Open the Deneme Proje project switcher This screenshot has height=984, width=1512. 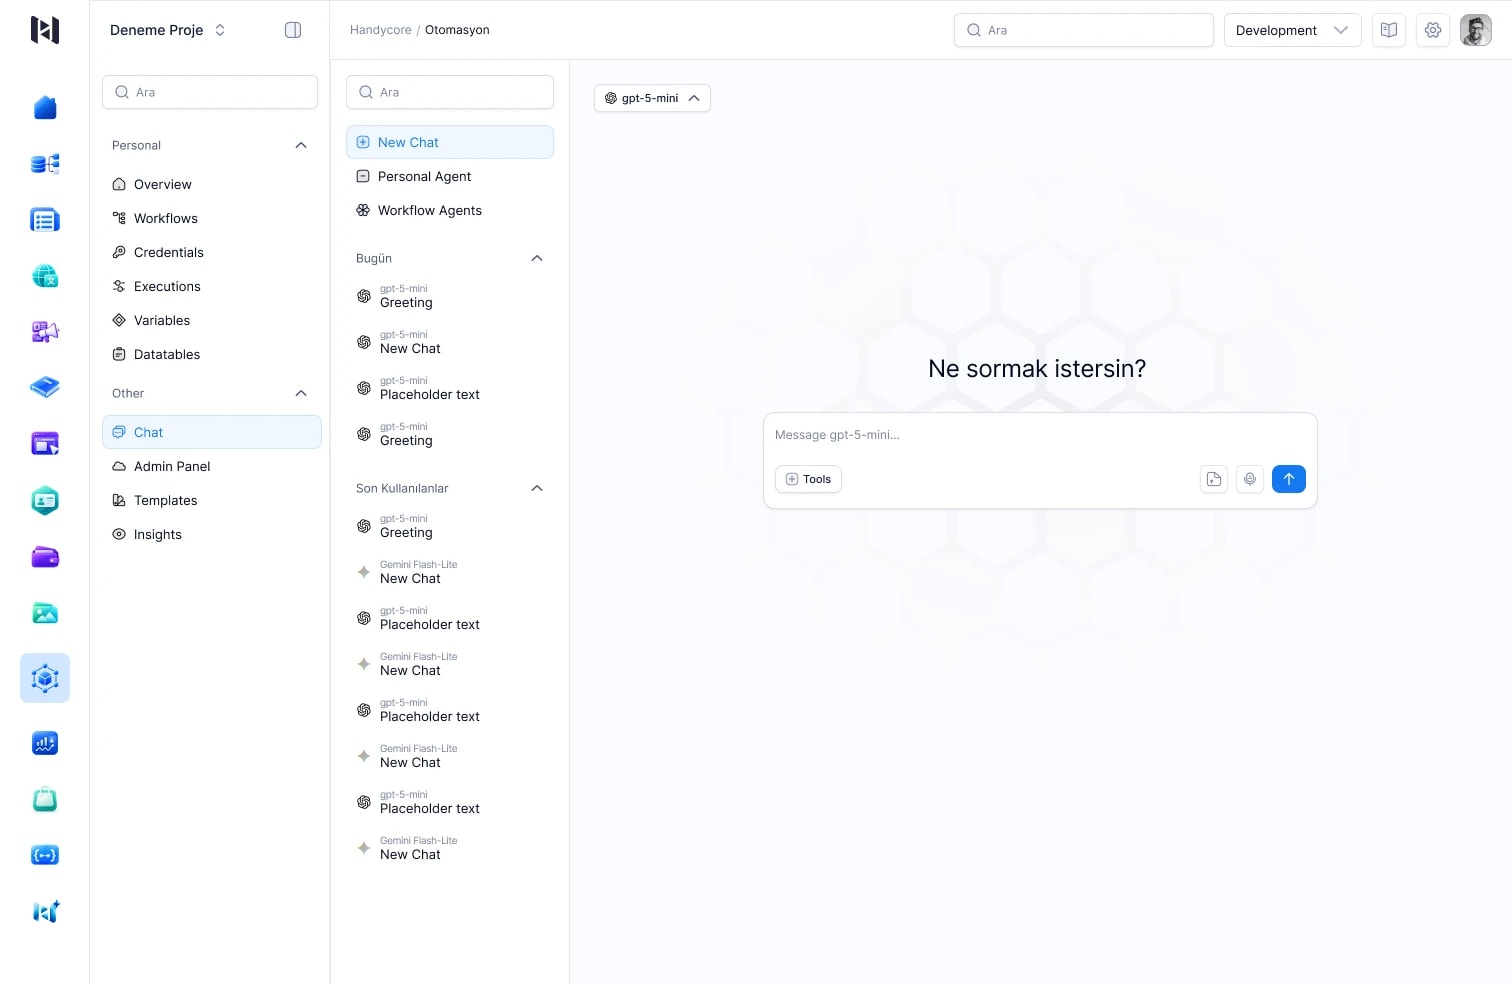pos(168,30)
